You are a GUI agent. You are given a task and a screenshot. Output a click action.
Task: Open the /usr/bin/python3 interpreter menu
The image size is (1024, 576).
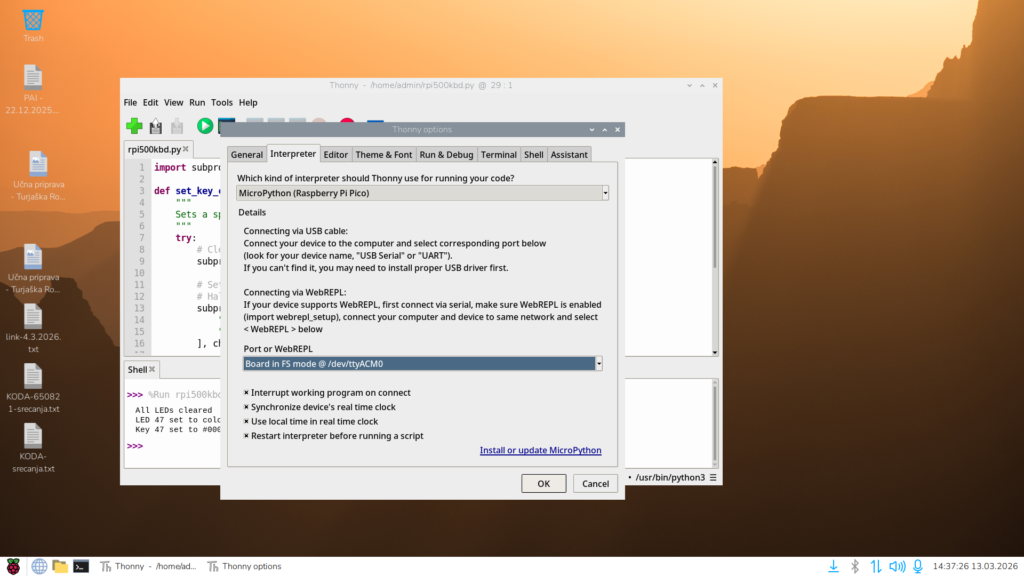pyautogui.click(x=677, y=478)
